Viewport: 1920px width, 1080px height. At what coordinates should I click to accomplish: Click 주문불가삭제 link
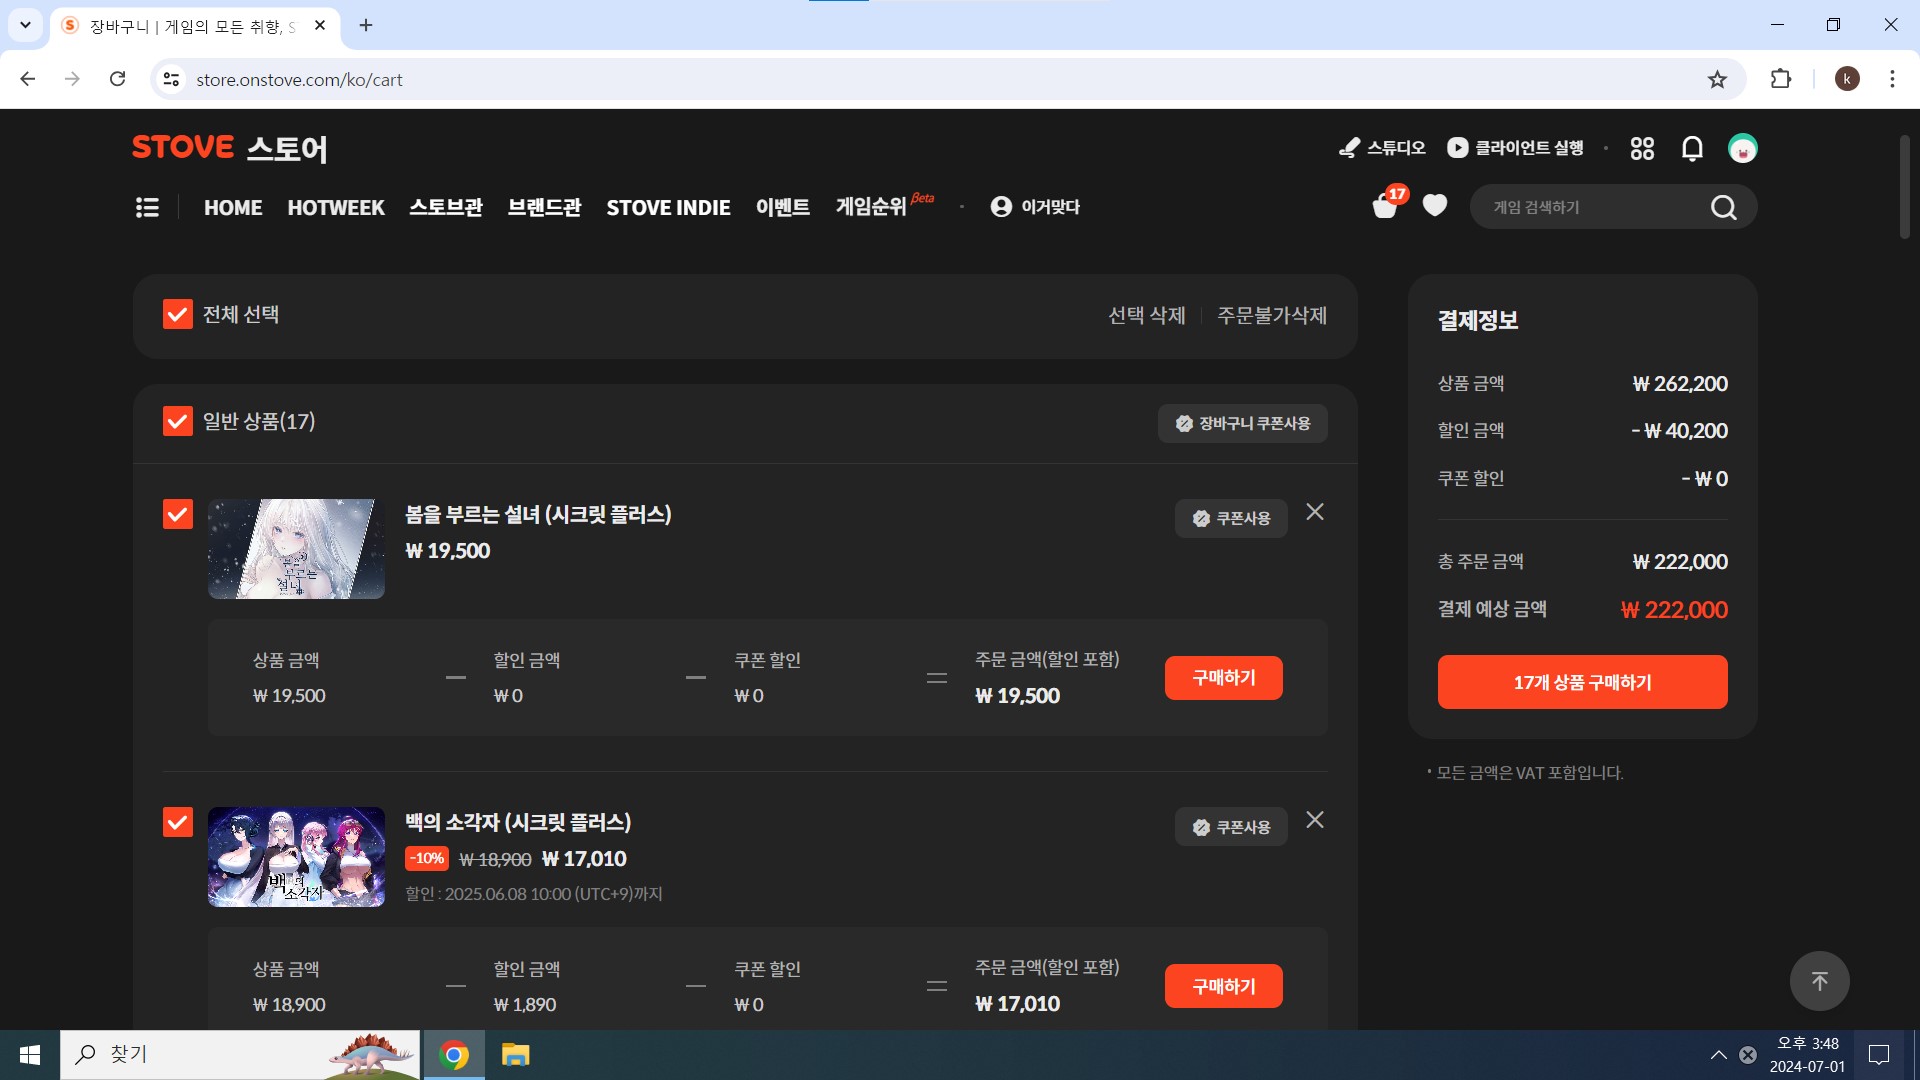tap(1272, 315)
